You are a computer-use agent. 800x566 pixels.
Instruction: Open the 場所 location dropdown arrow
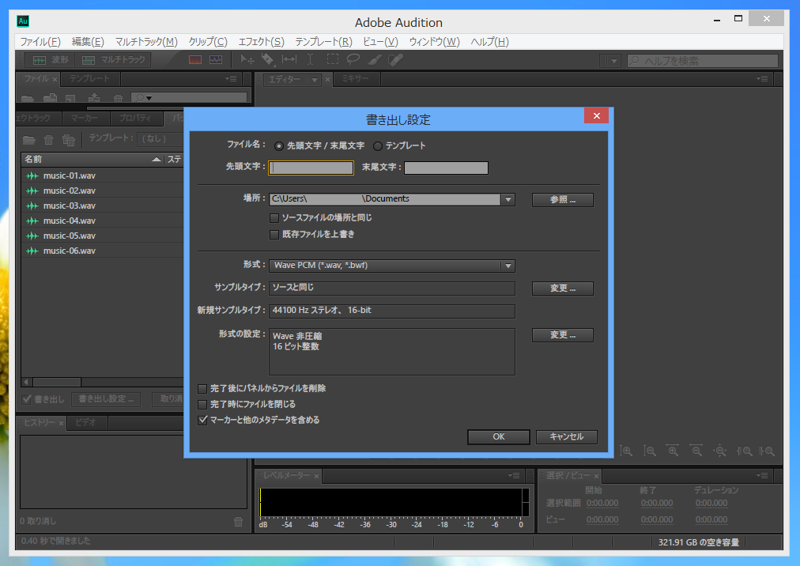point(508,200)
